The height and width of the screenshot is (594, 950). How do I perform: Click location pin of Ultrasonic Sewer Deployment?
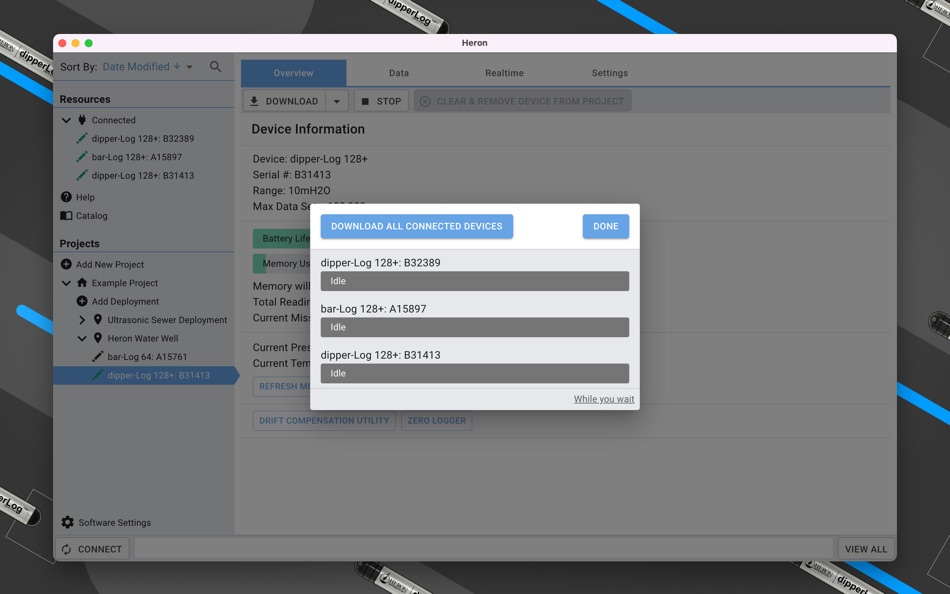pyautogui.click(x=98, y=319)
